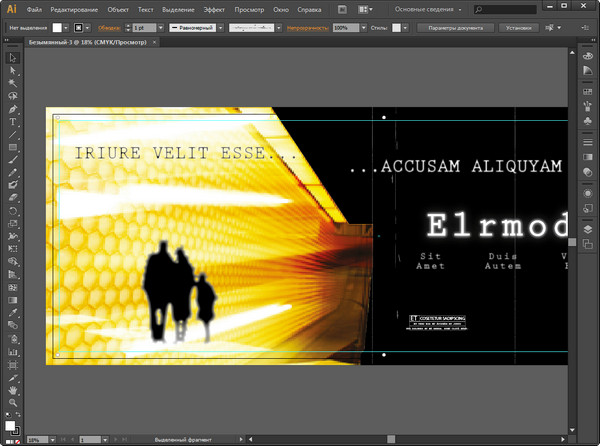
Task: Click the fill color swatch in control bar
Action: point(59,28)
